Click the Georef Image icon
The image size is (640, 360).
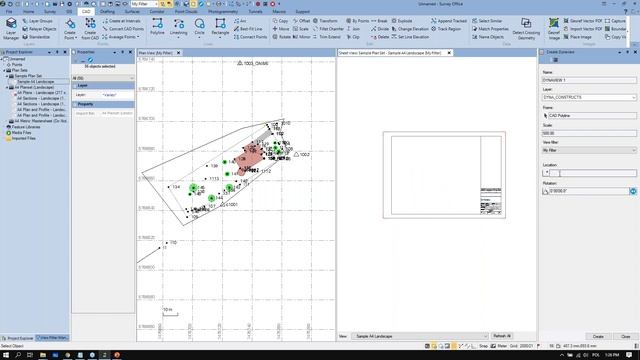click(x=554, y=29)
